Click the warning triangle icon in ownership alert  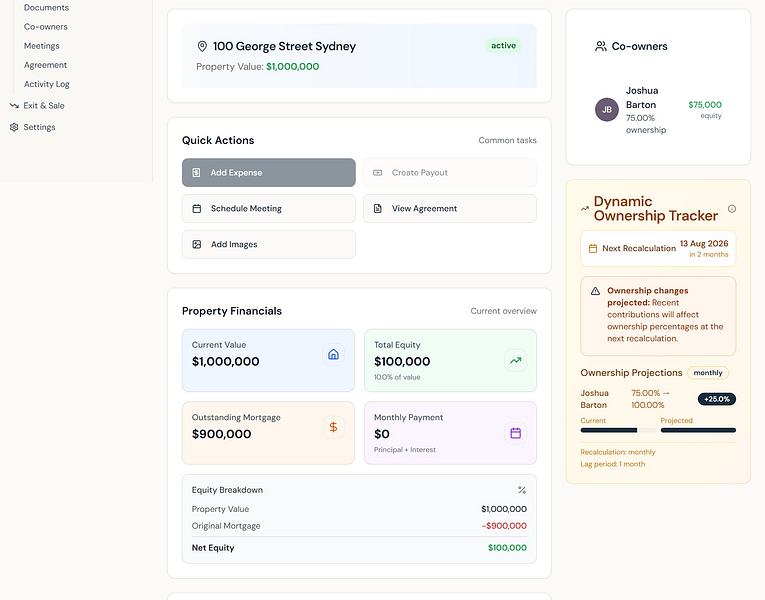coord(595,291)
